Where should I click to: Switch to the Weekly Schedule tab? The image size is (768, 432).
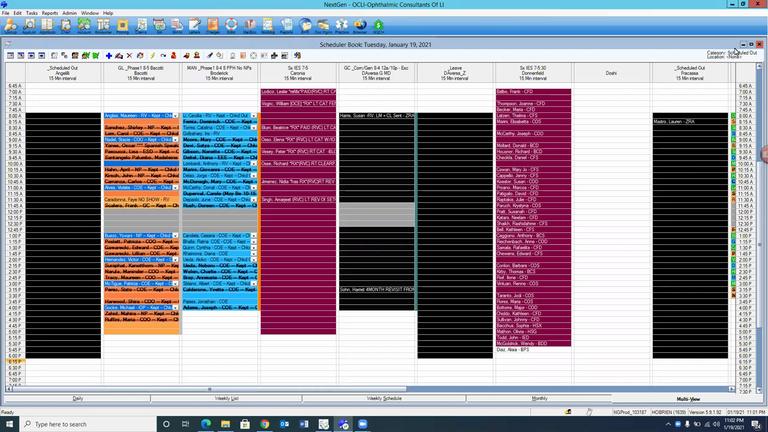click(384, 398)
